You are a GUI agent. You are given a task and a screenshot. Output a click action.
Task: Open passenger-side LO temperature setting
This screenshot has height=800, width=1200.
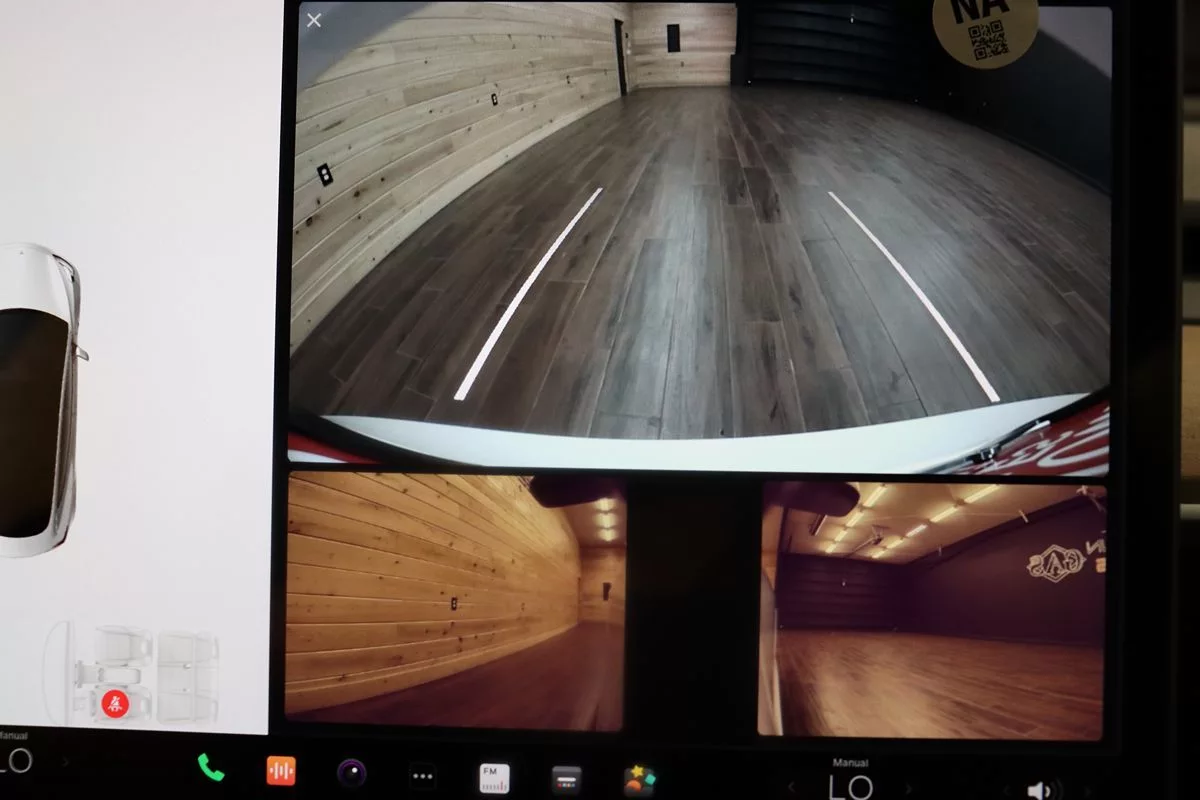point(850,787)
